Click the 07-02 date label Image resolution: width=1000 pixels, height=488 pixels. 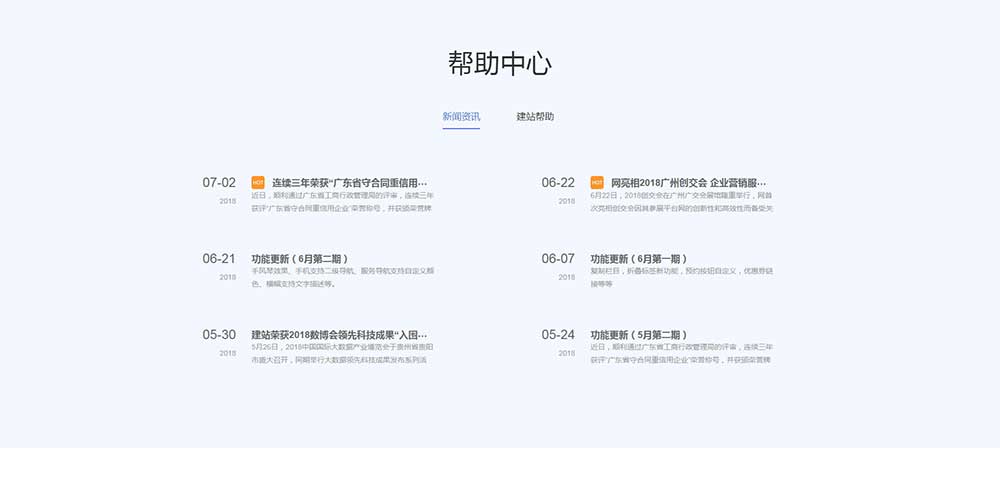(x=219, y=183)
